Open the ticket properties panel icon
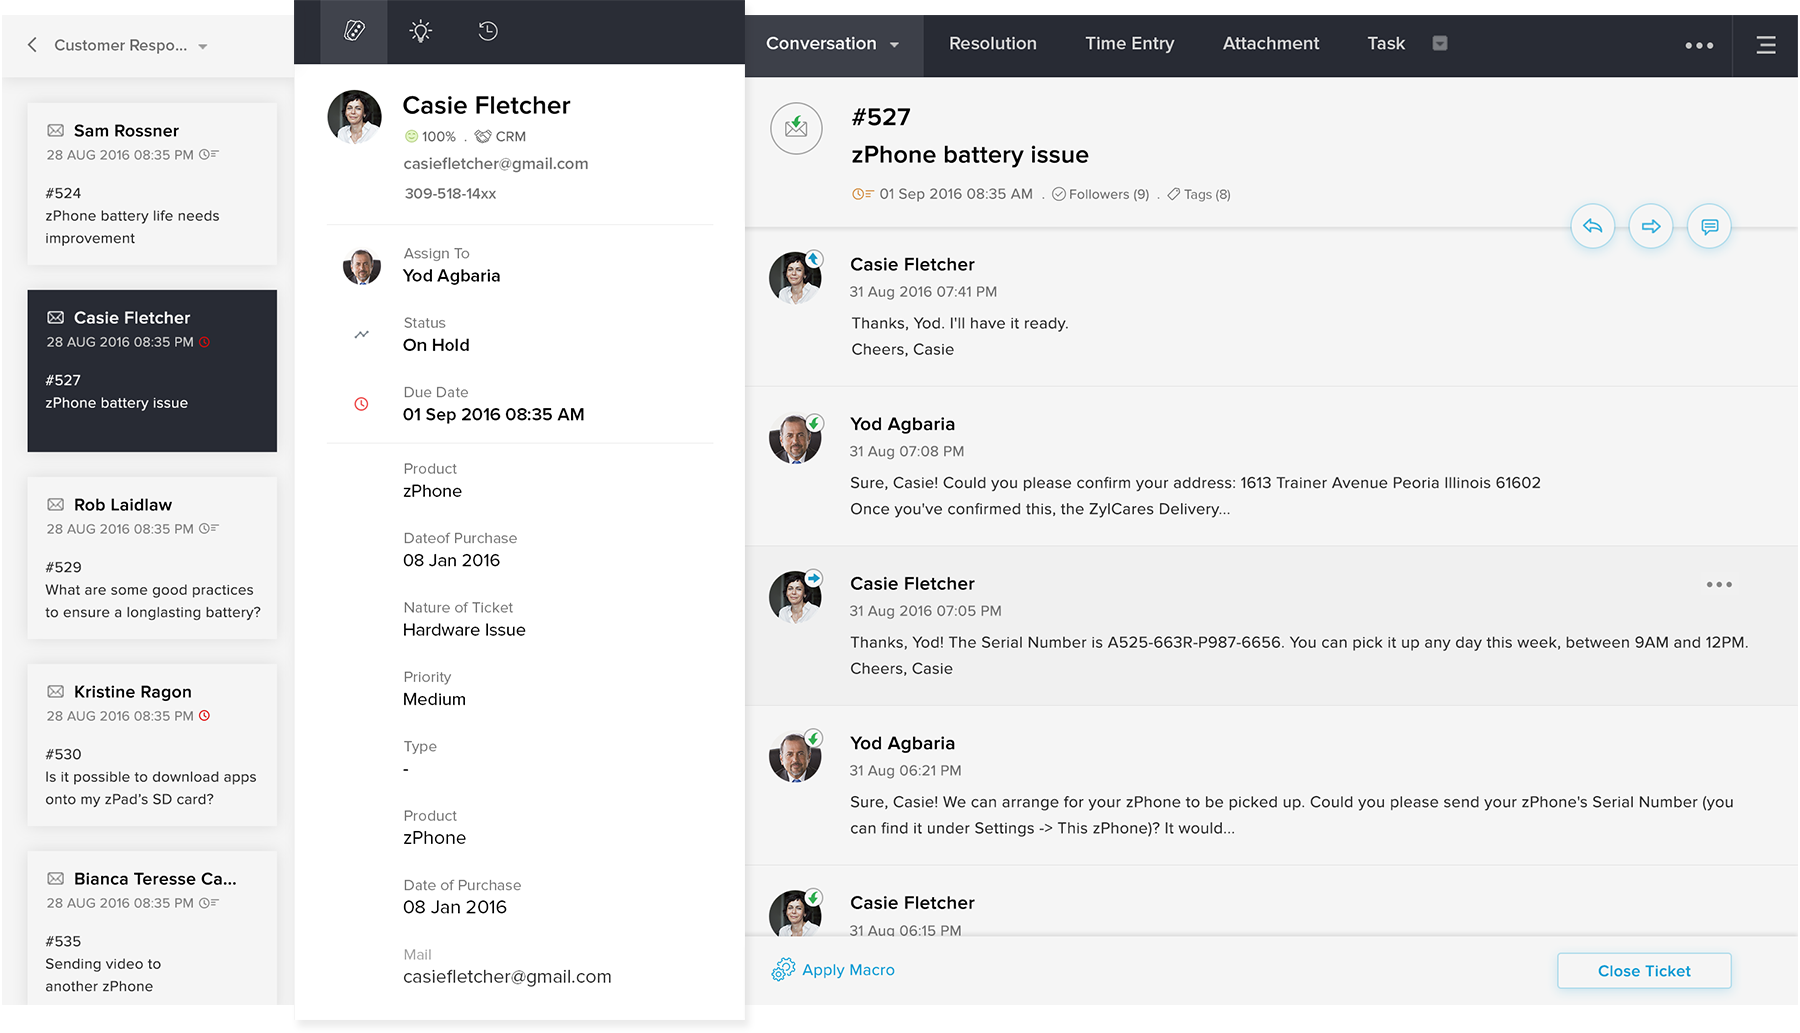Viewport: 1800px width, 1033px height. (x=355, y=31)
